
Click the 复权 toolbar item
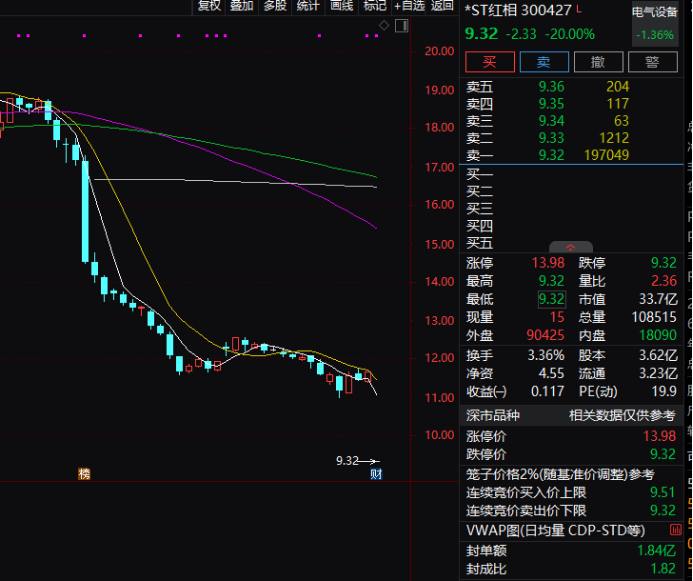pyautogui.click(x=209, y=6)
